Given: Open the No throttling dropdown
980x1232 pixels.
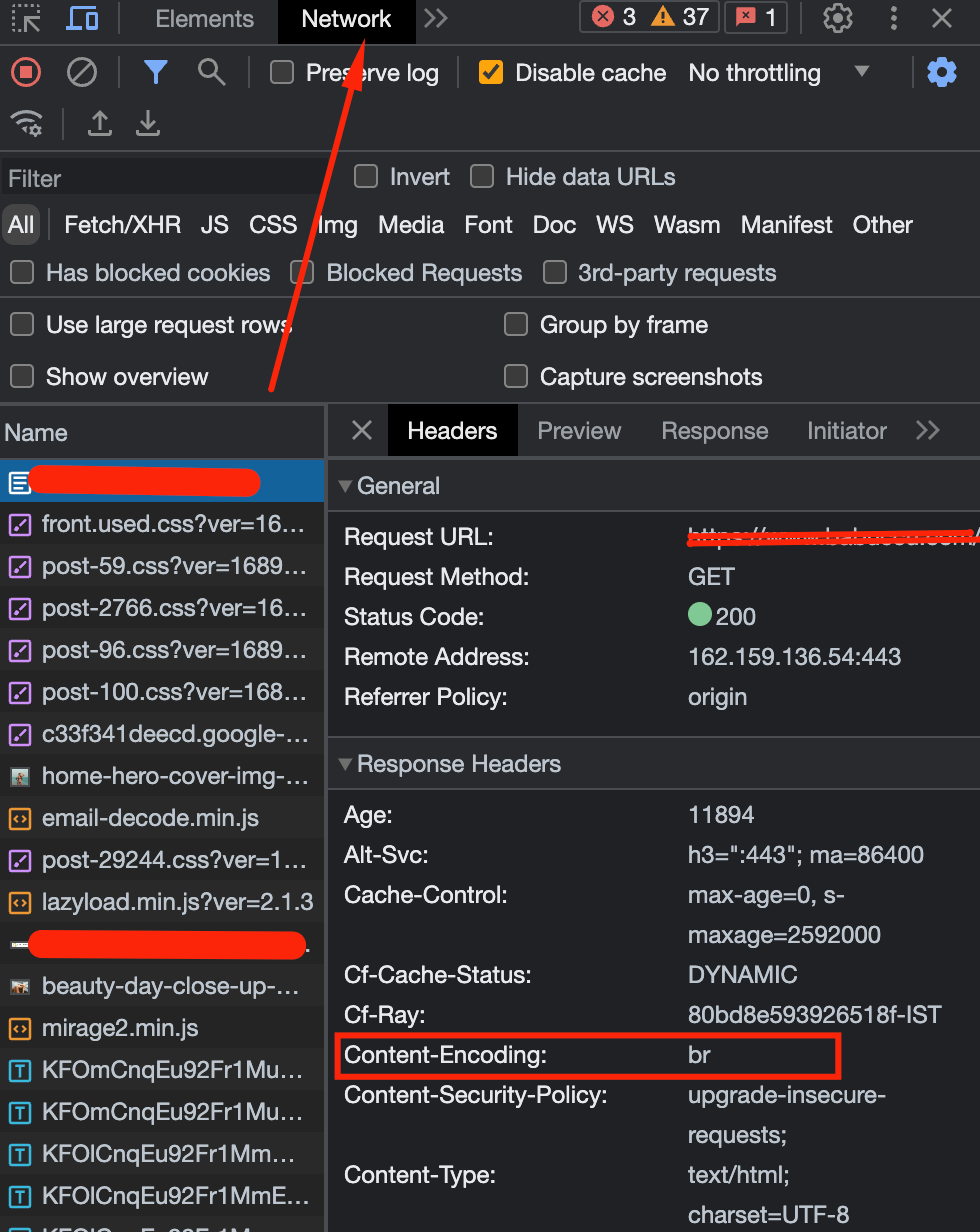Looking at the screenshot, I should (778, 72).
